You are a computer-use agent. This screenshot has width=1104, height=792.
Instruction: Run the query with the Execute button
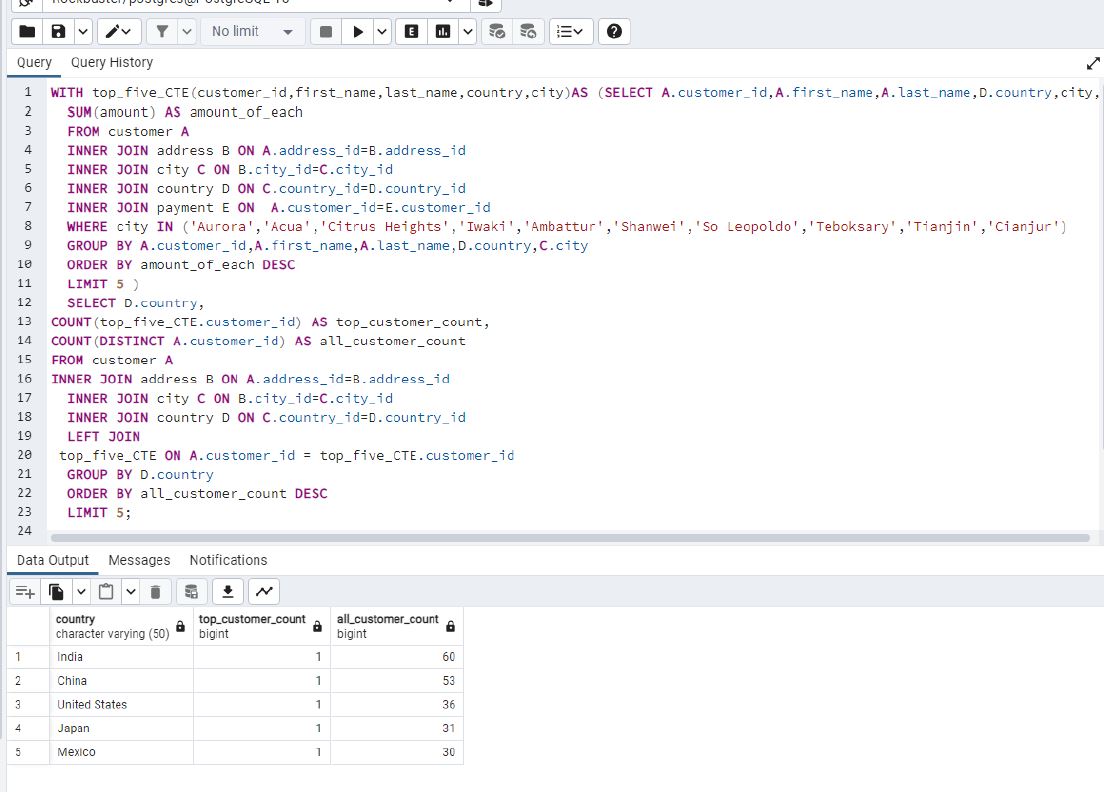coord(356,32)
